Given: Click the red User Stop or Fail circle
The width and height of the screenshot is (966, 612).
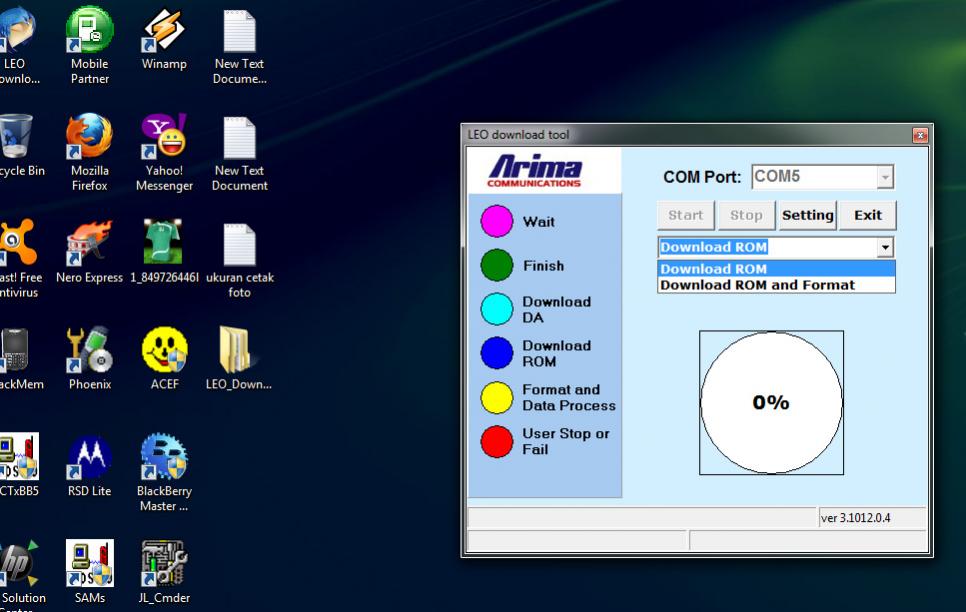Looking at the screenshot, I should coord(497,441).
